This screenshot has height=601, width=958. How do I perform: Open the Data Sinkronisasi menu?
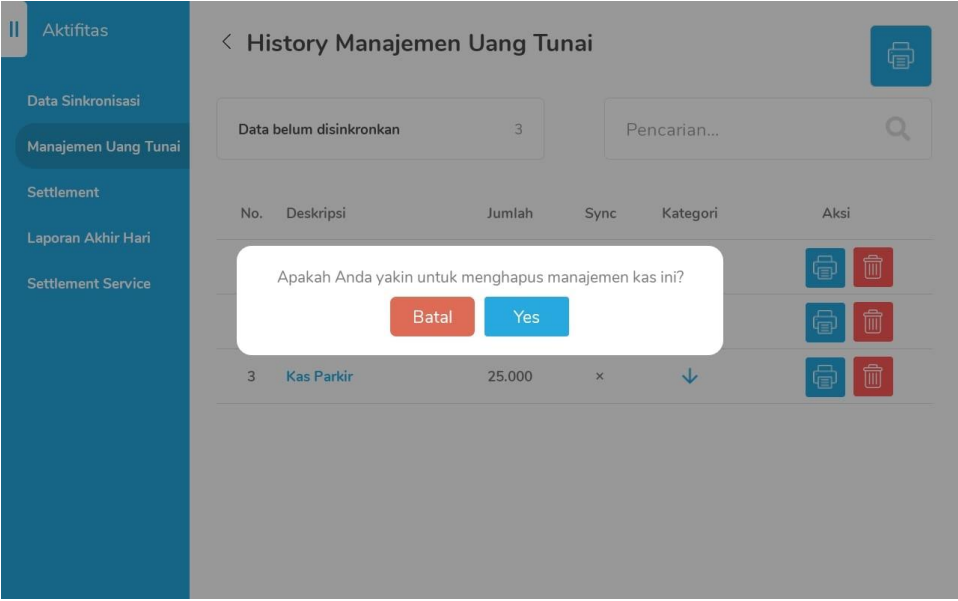(83, 101)
